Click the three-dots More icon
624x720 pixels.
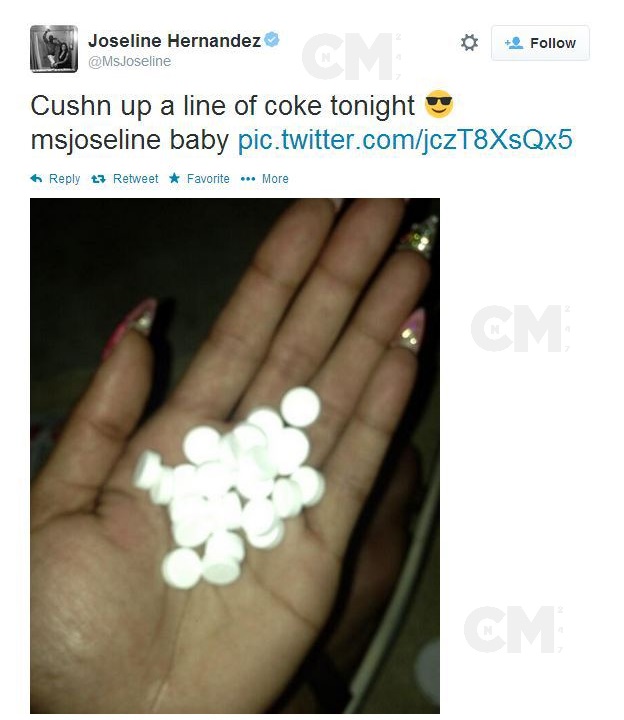248,179
